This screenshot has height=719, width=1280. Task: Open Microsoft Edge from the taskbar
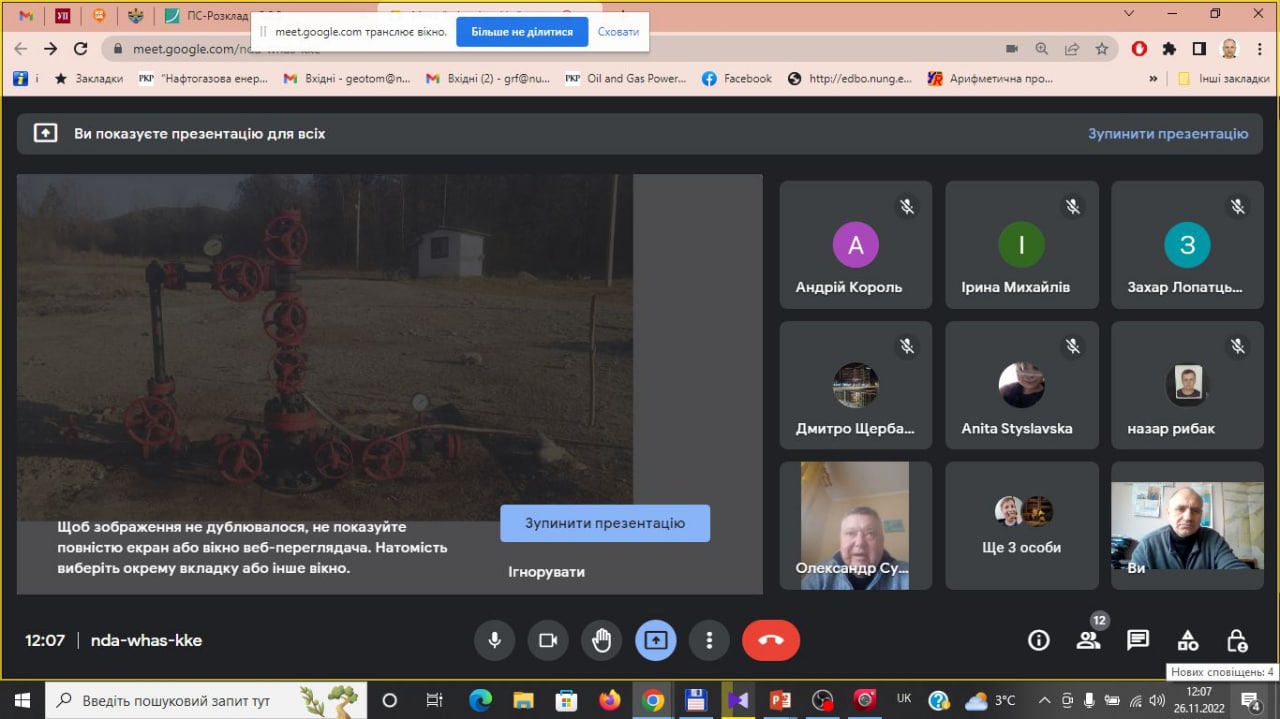tap(479, 700)
